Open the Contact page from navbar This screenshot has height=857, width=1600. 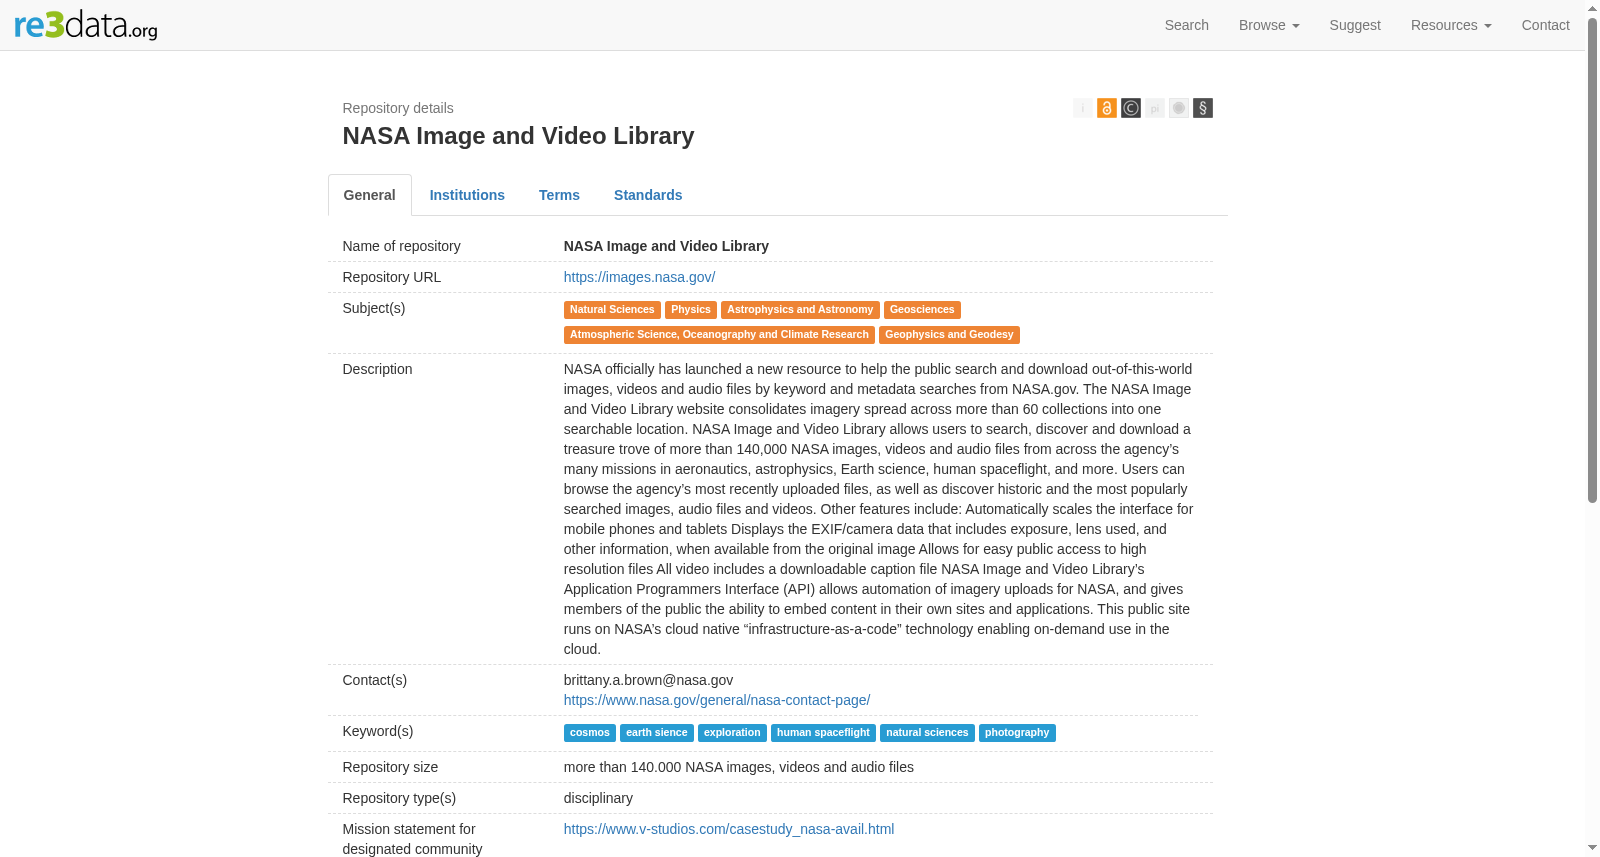click(1546, 25)
